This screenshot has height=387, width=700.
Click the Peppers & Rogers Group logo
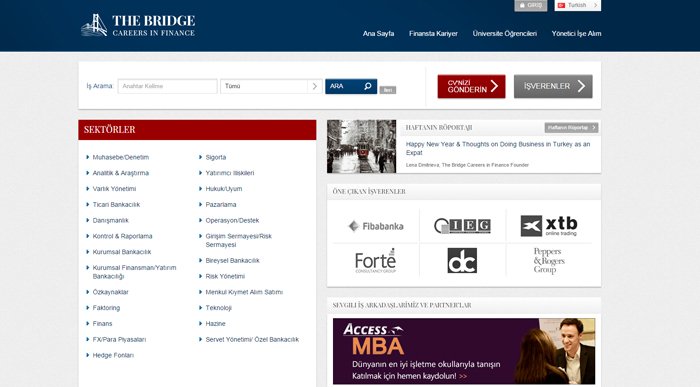pyautogui.click(x=549, y=261)
